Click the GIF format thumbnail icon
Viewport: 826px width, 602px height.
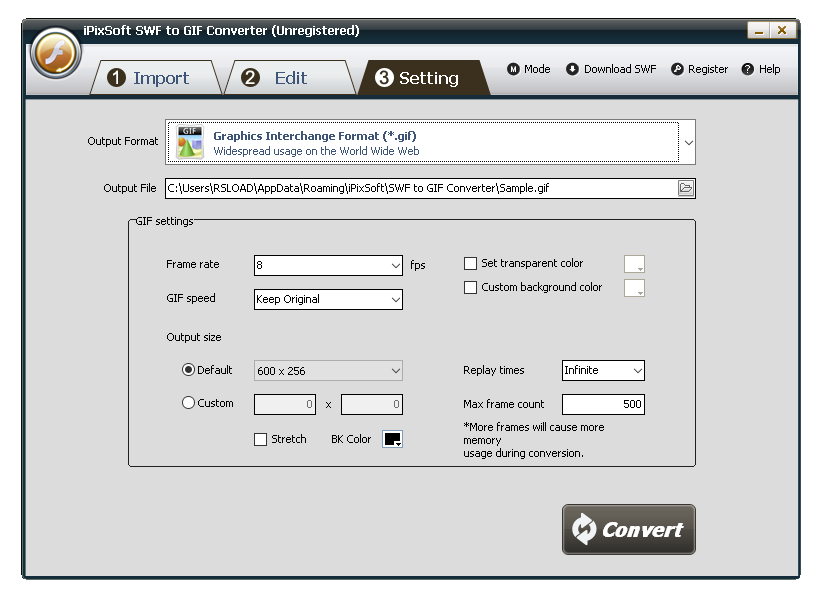tap(190, 142)
